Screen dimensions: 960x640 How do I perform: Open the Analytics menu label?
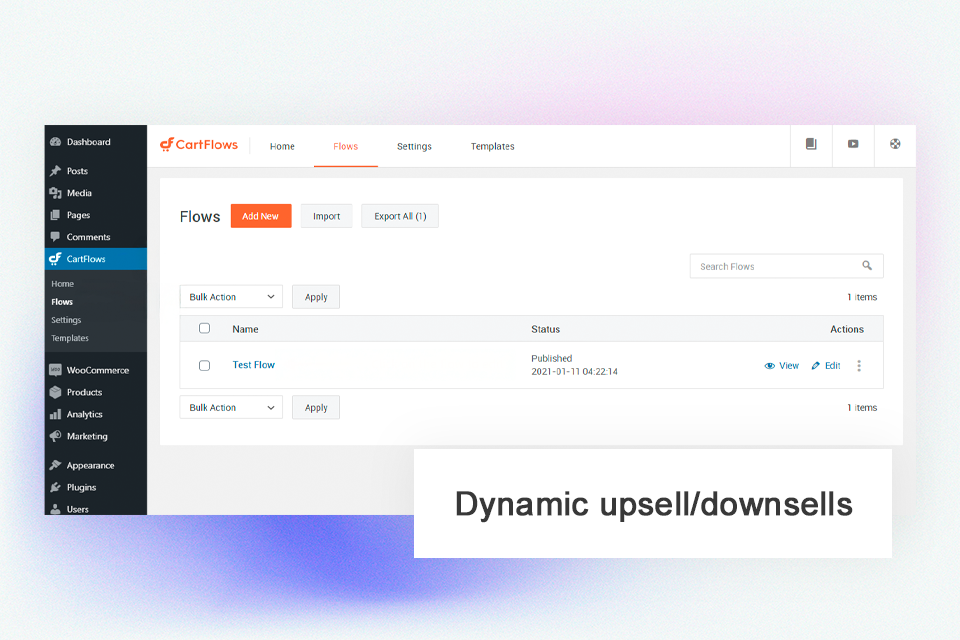pos(84,414)
